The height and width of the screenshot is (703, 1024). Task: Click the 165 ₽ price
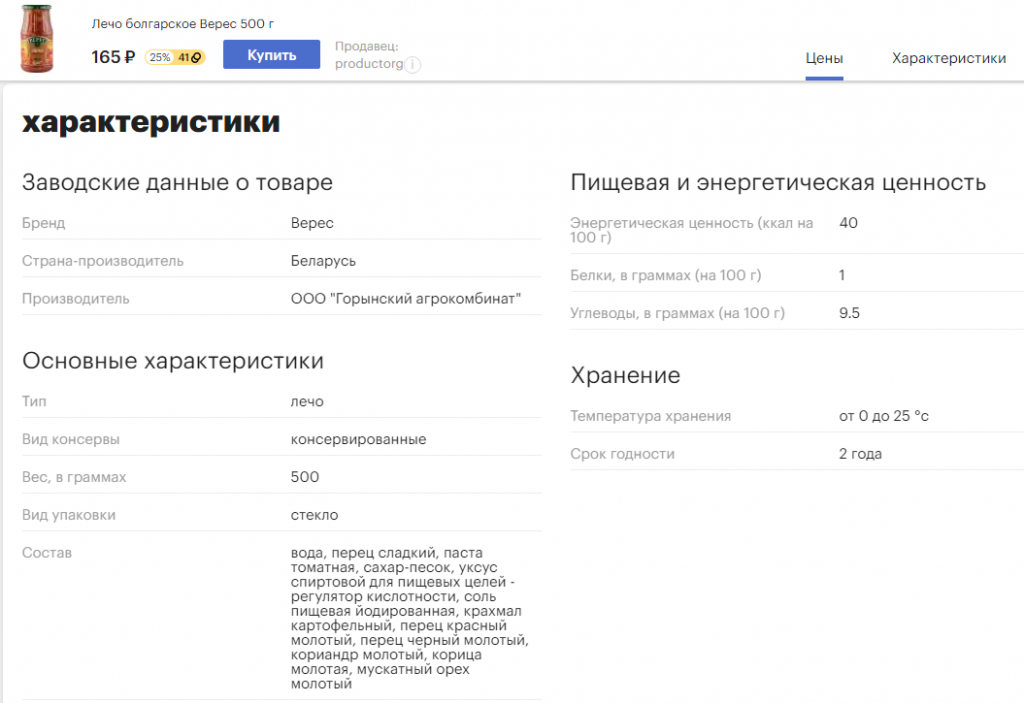click(113, 57)
